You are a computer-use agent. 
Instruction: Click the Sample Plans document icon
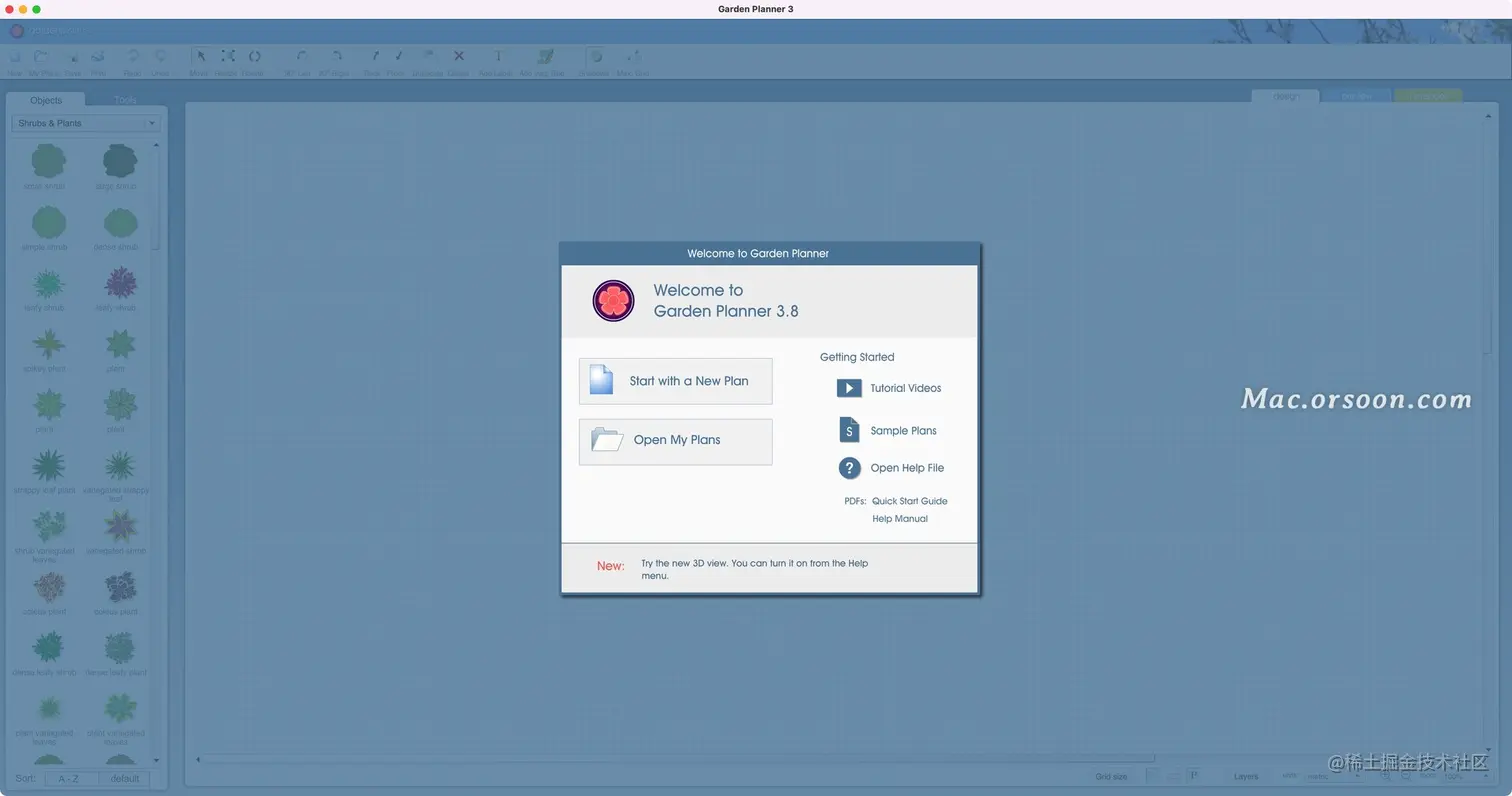[849, 430]
